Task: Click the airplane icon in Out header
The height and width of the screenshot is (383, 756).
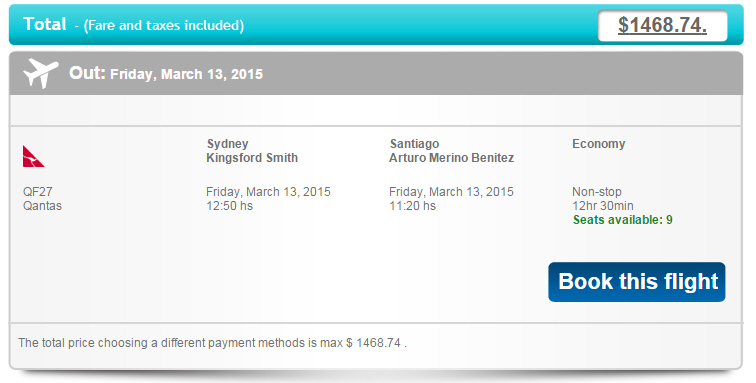Action: 41,73
